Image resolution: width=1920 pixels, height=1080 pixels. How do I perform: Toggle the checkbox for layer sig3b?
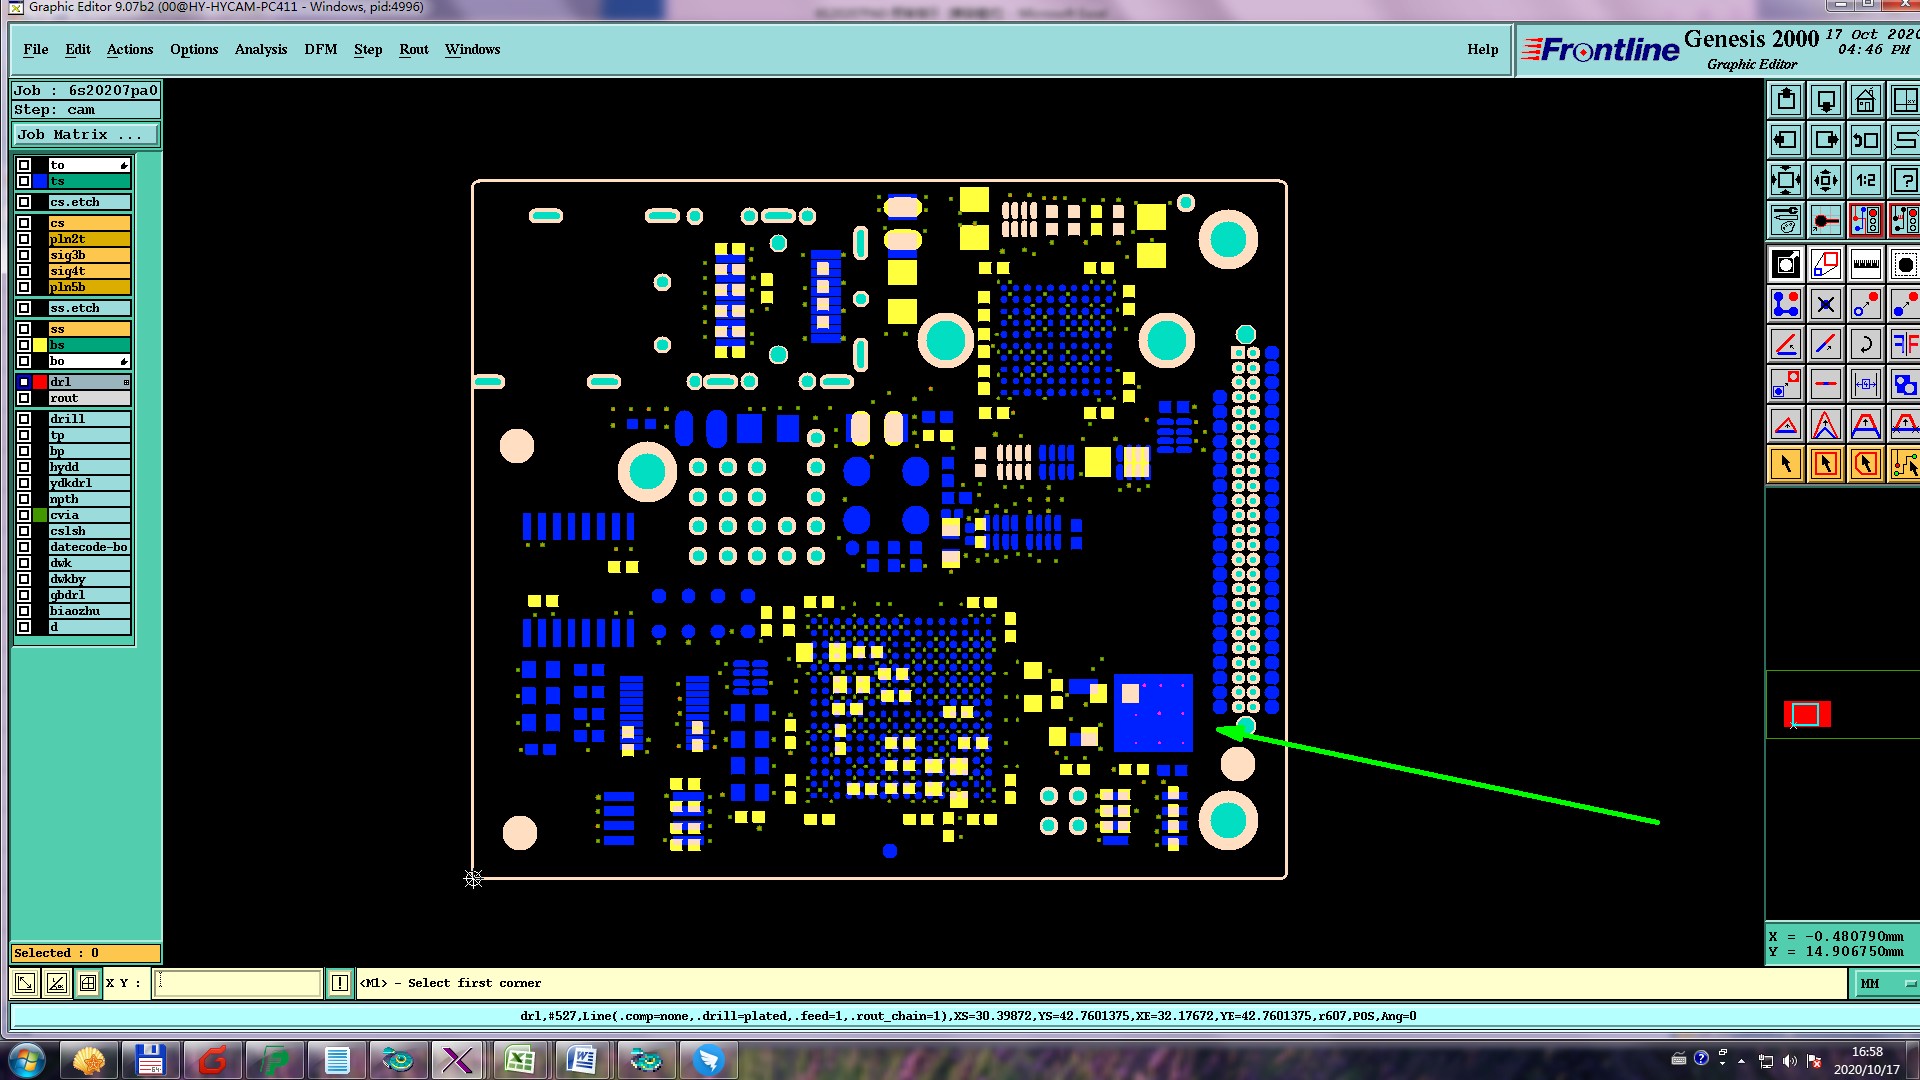(24, 255)
